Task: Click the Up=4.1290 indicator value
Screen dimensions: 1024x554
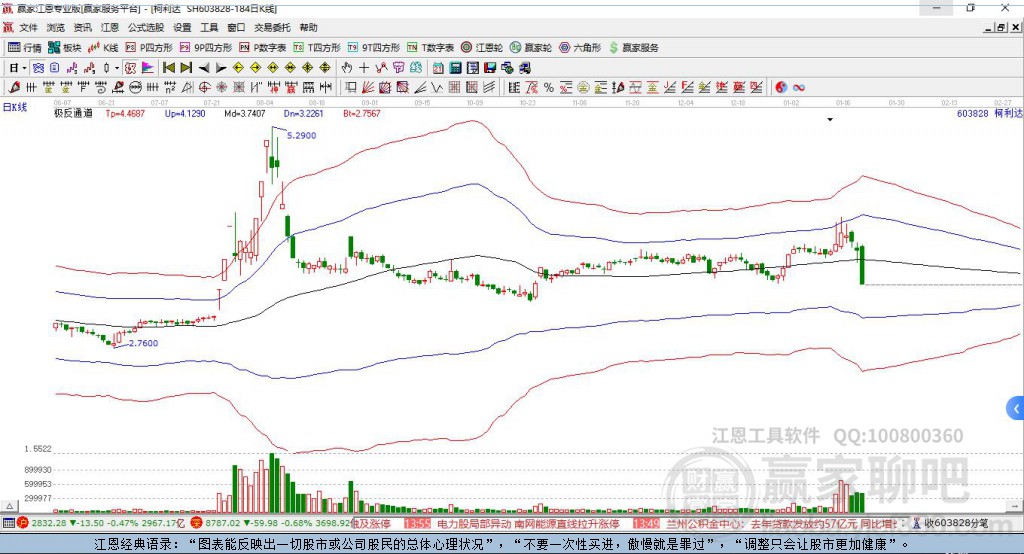Action: click(185, 114)
